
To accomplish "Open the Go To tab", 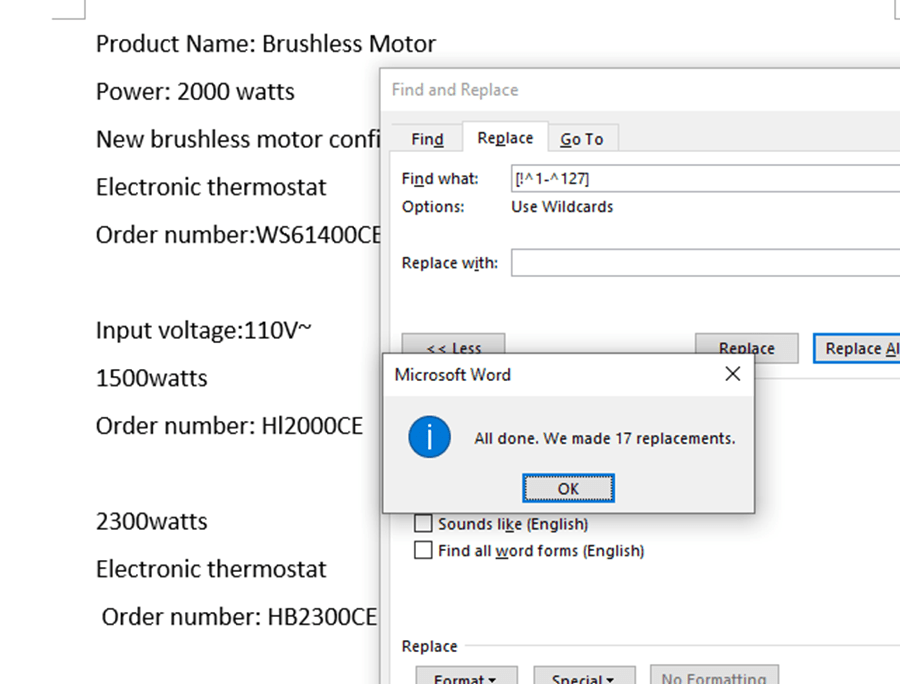I will point(581,139).
